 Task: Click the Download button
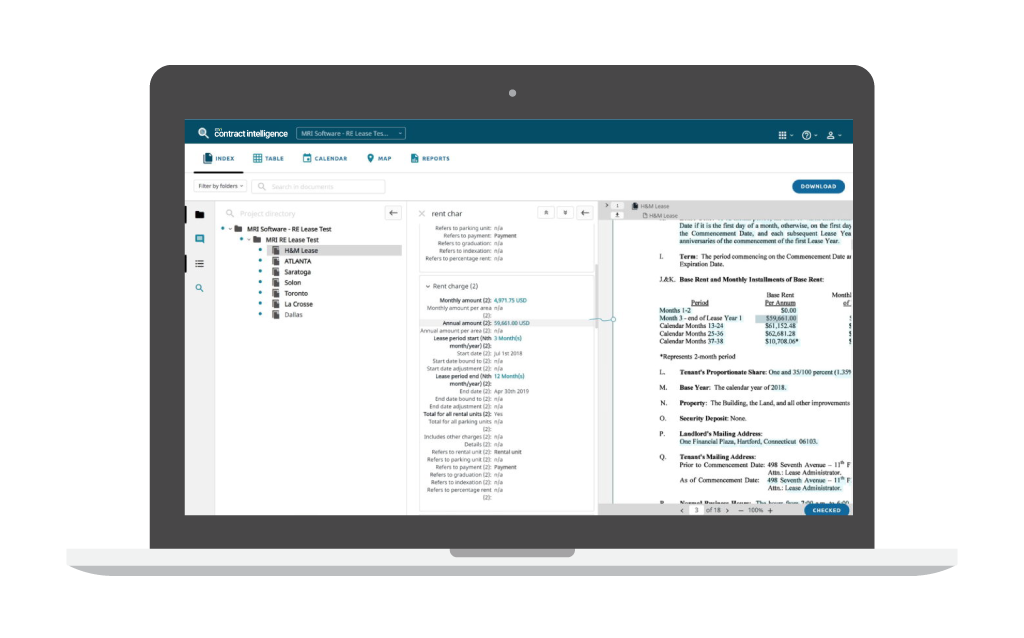coord(818,186)
